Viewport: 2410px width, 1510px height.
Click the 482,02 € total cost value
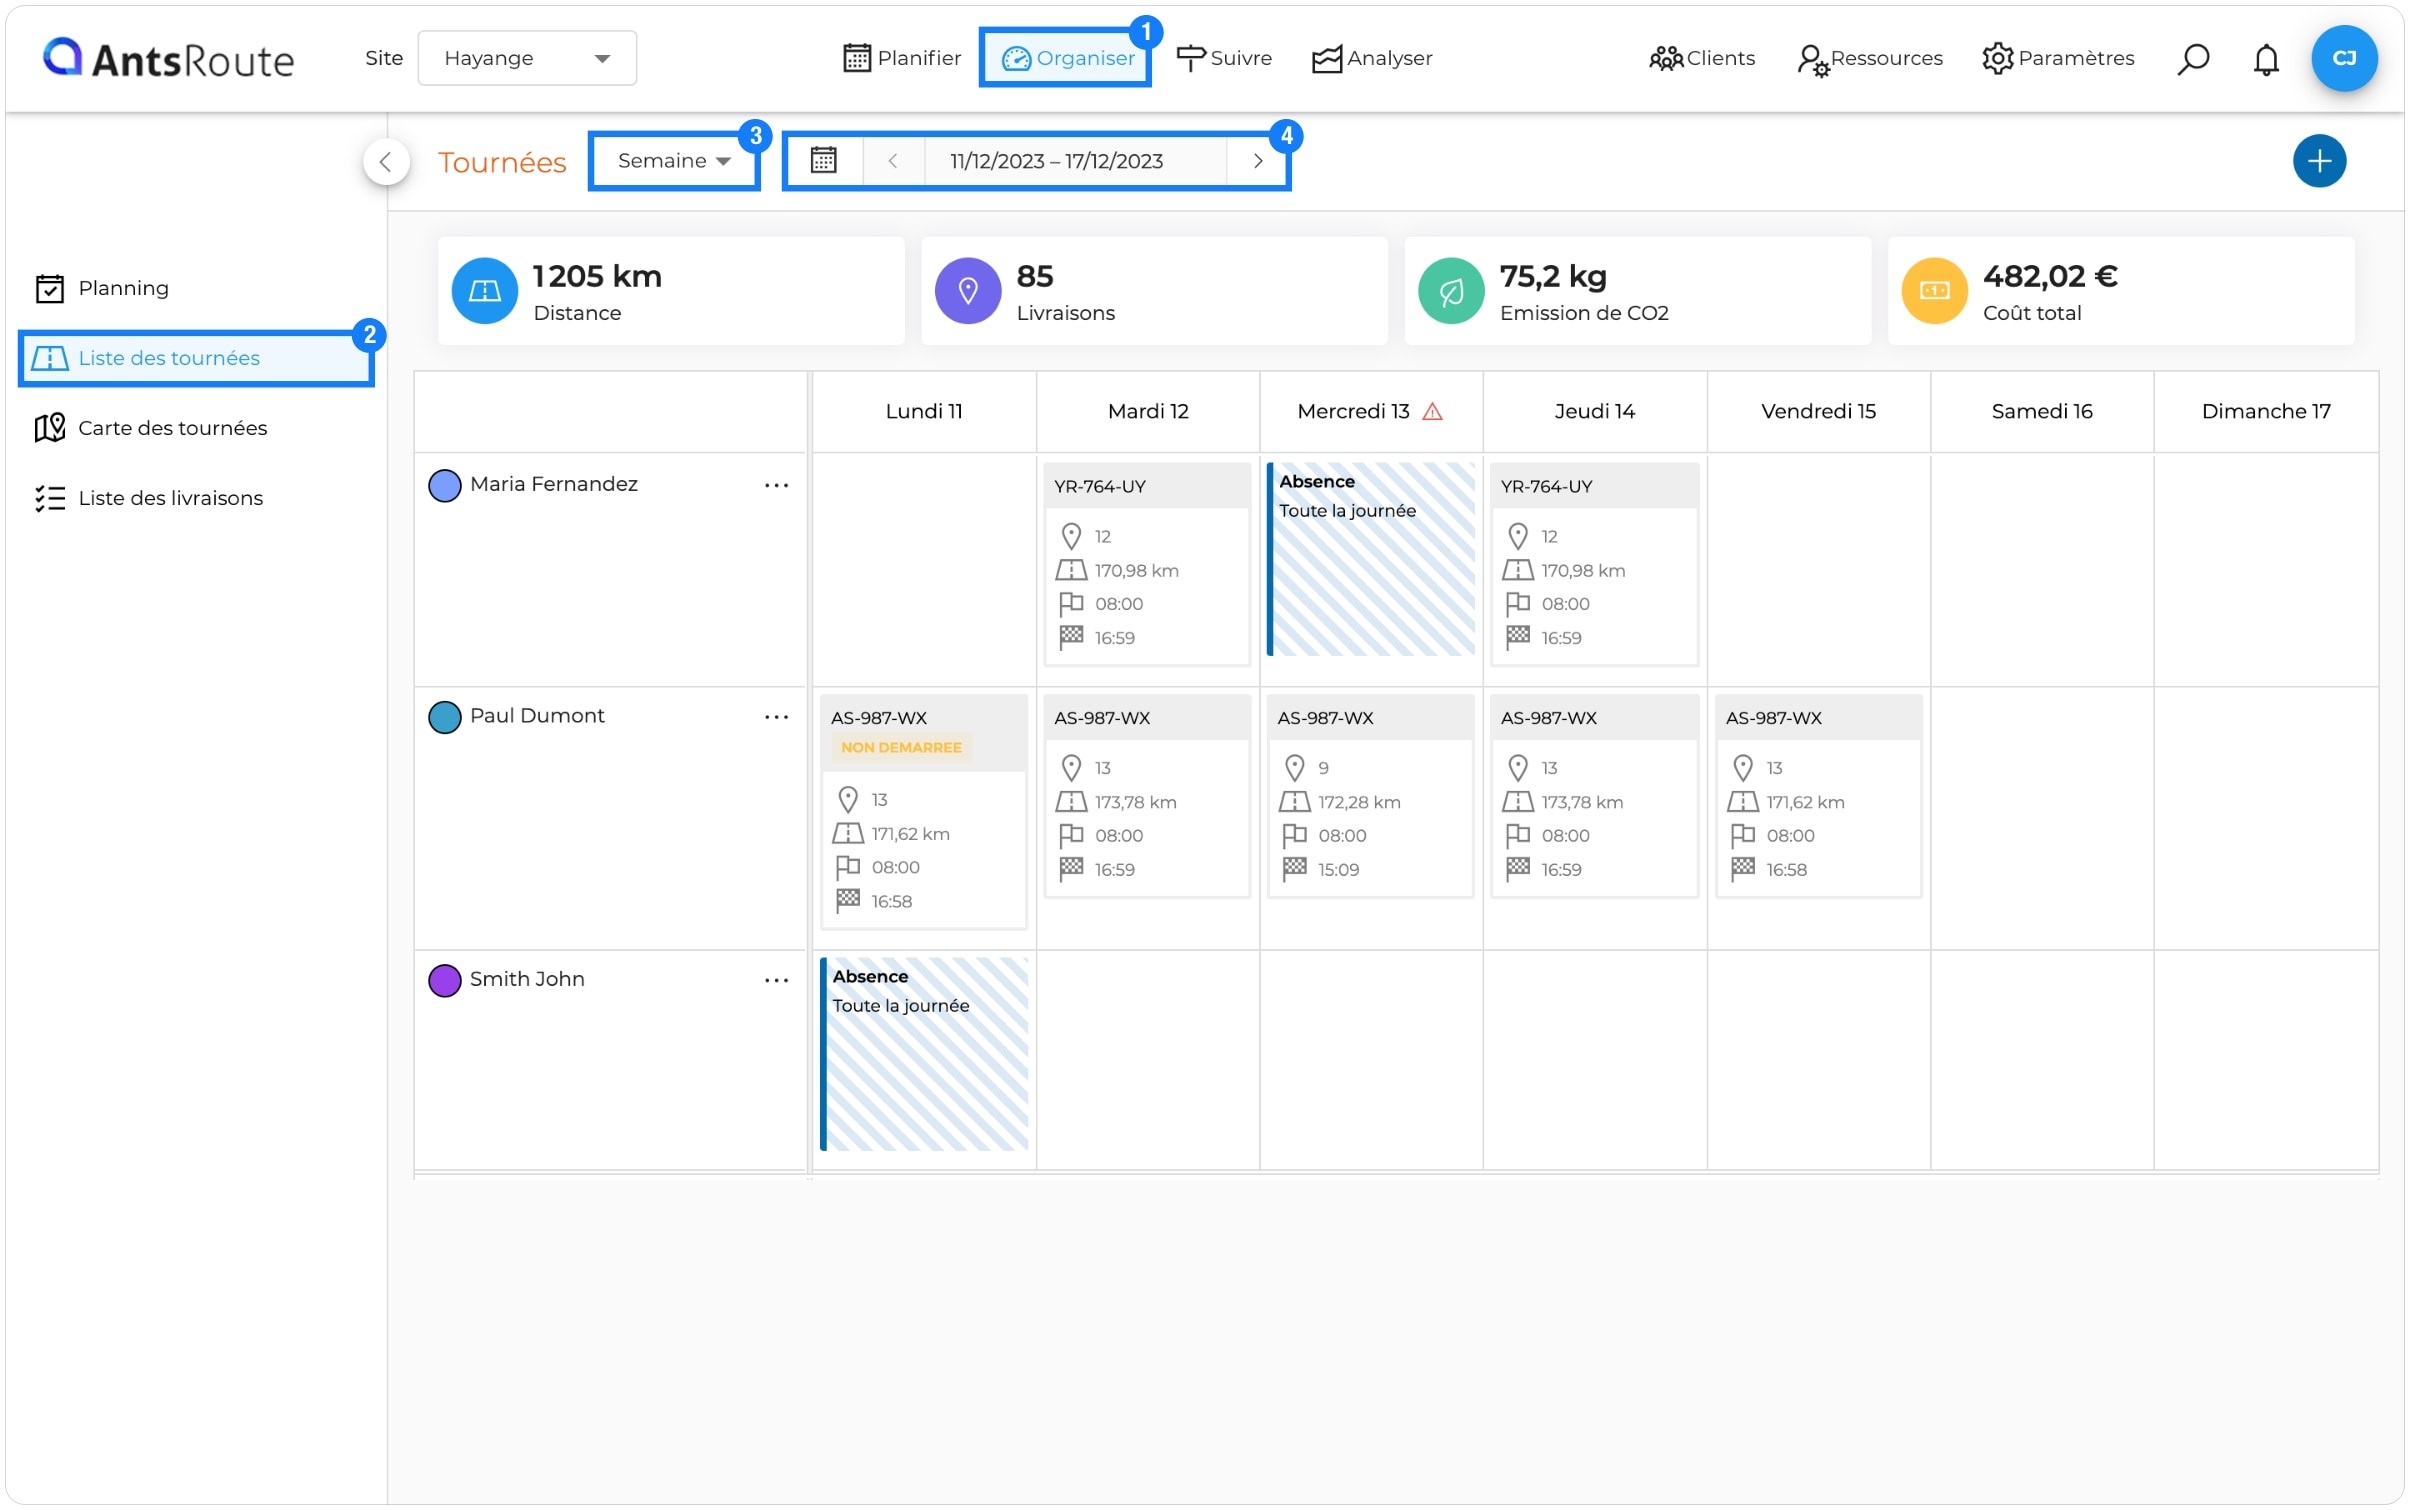click(2049, 276)
